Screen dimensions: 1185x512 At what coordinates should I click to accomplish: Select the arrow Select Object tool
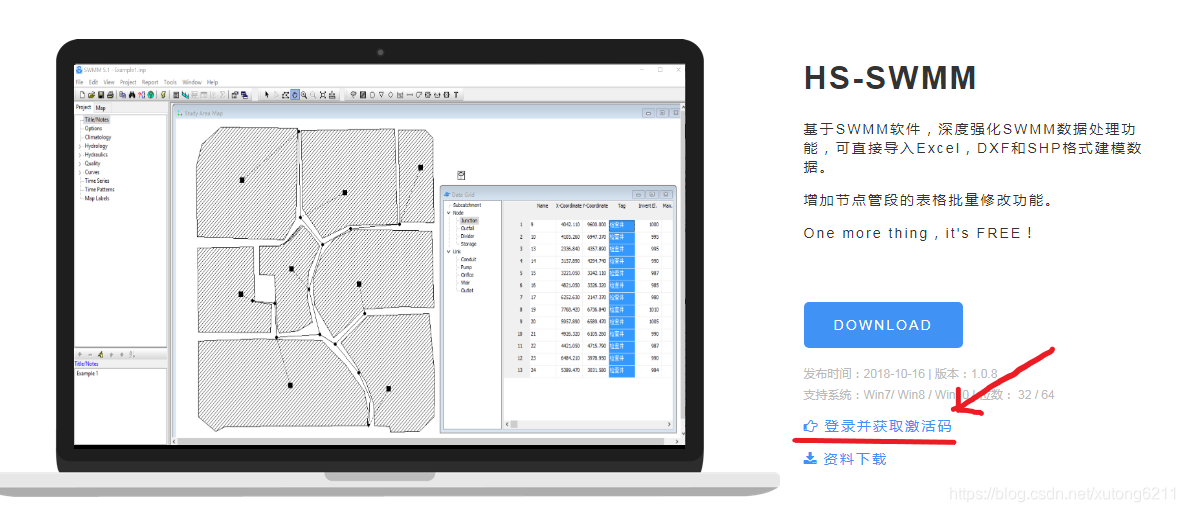[x=267, y=95]
